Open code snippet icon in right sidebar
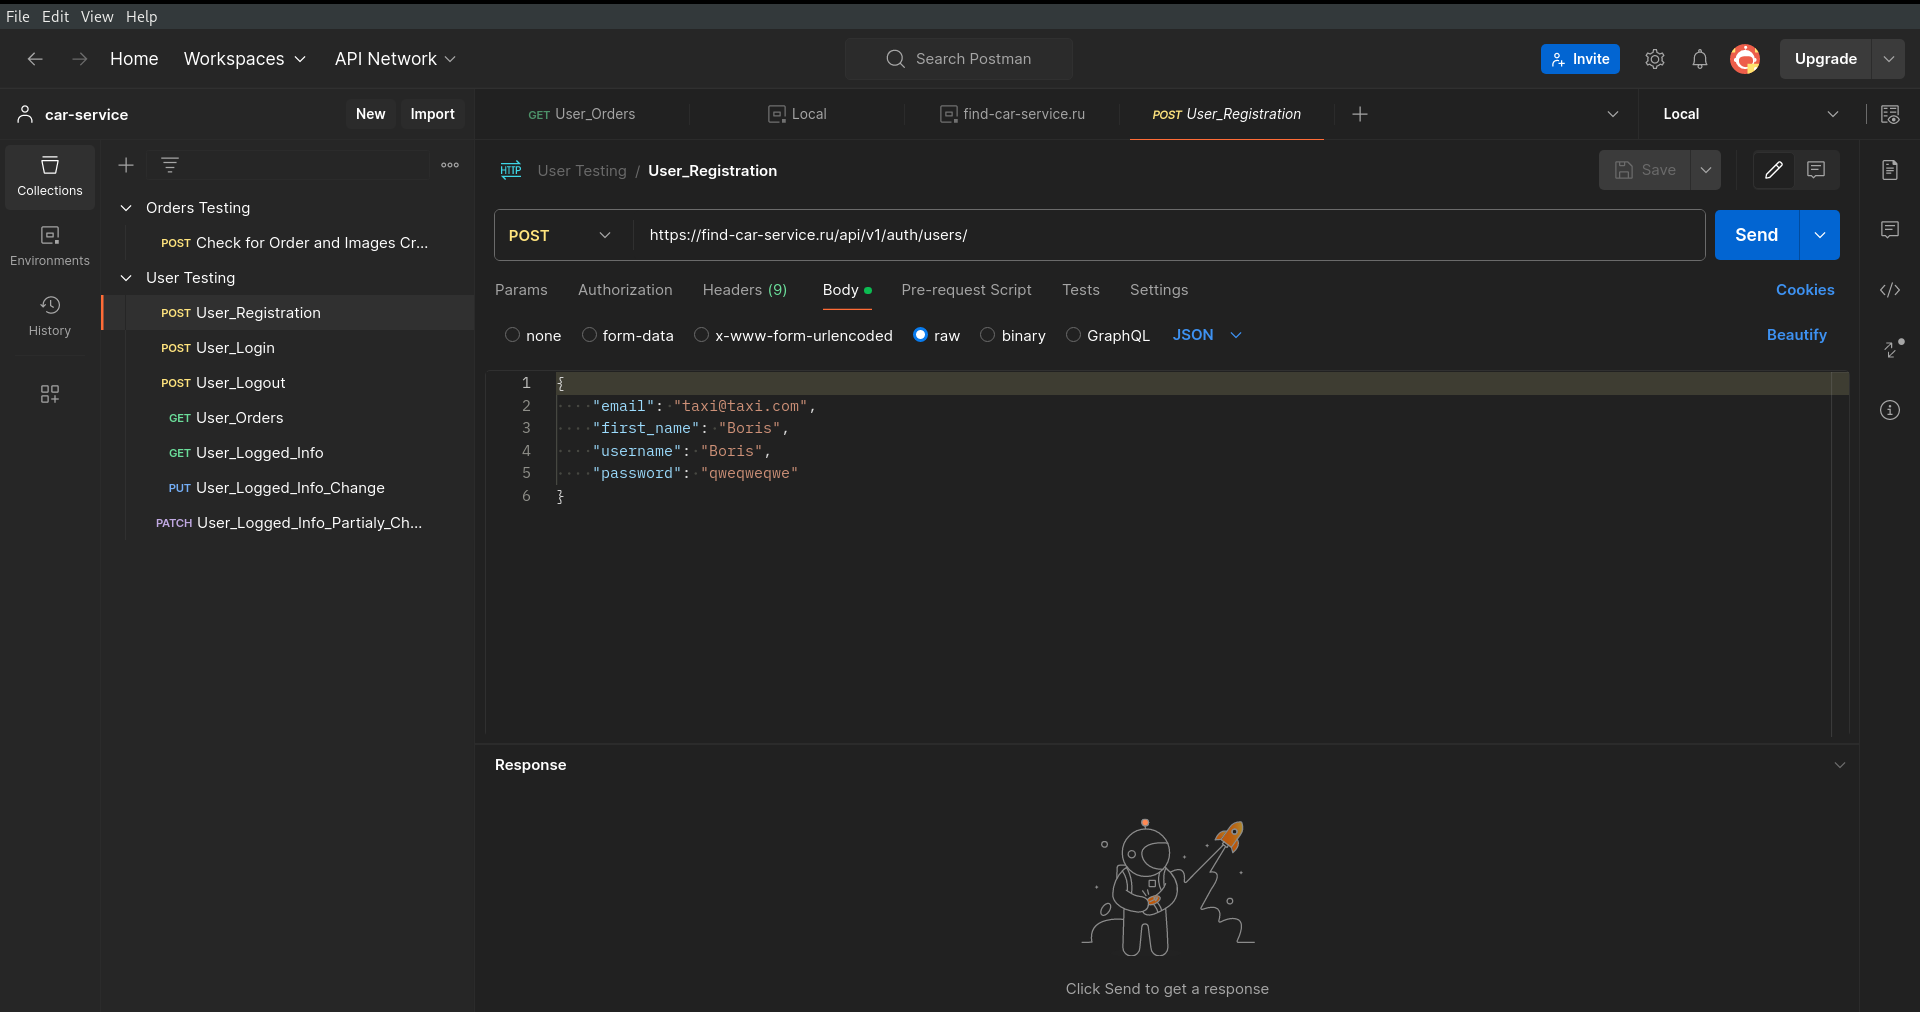This screenshot has width=1920, height=1012. 1890,290
